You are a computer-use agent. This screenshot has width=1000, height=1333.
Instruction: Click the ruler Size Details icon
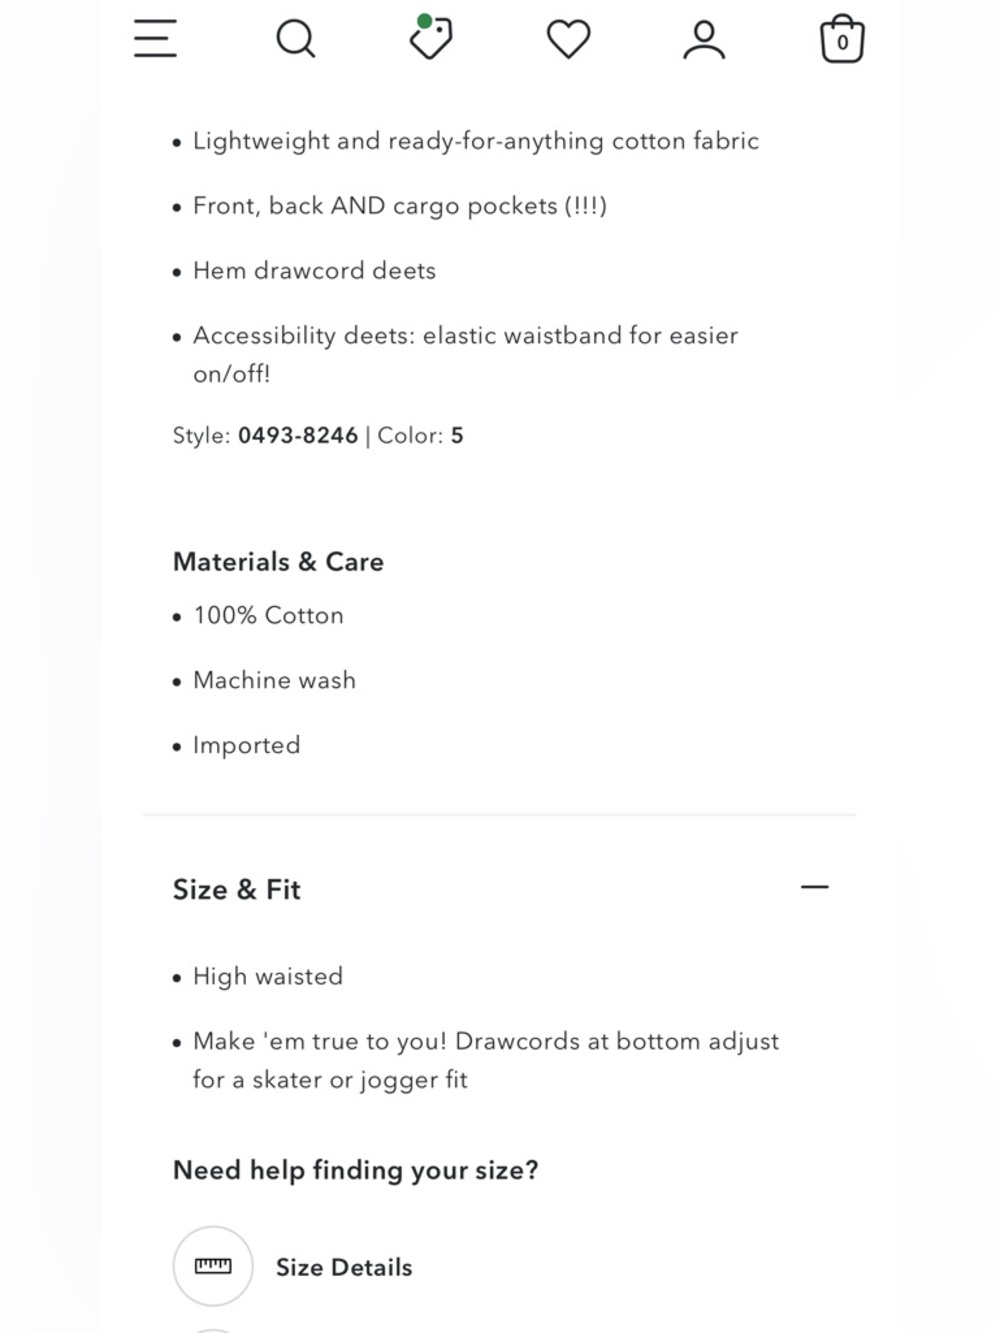coord(213,1266)
